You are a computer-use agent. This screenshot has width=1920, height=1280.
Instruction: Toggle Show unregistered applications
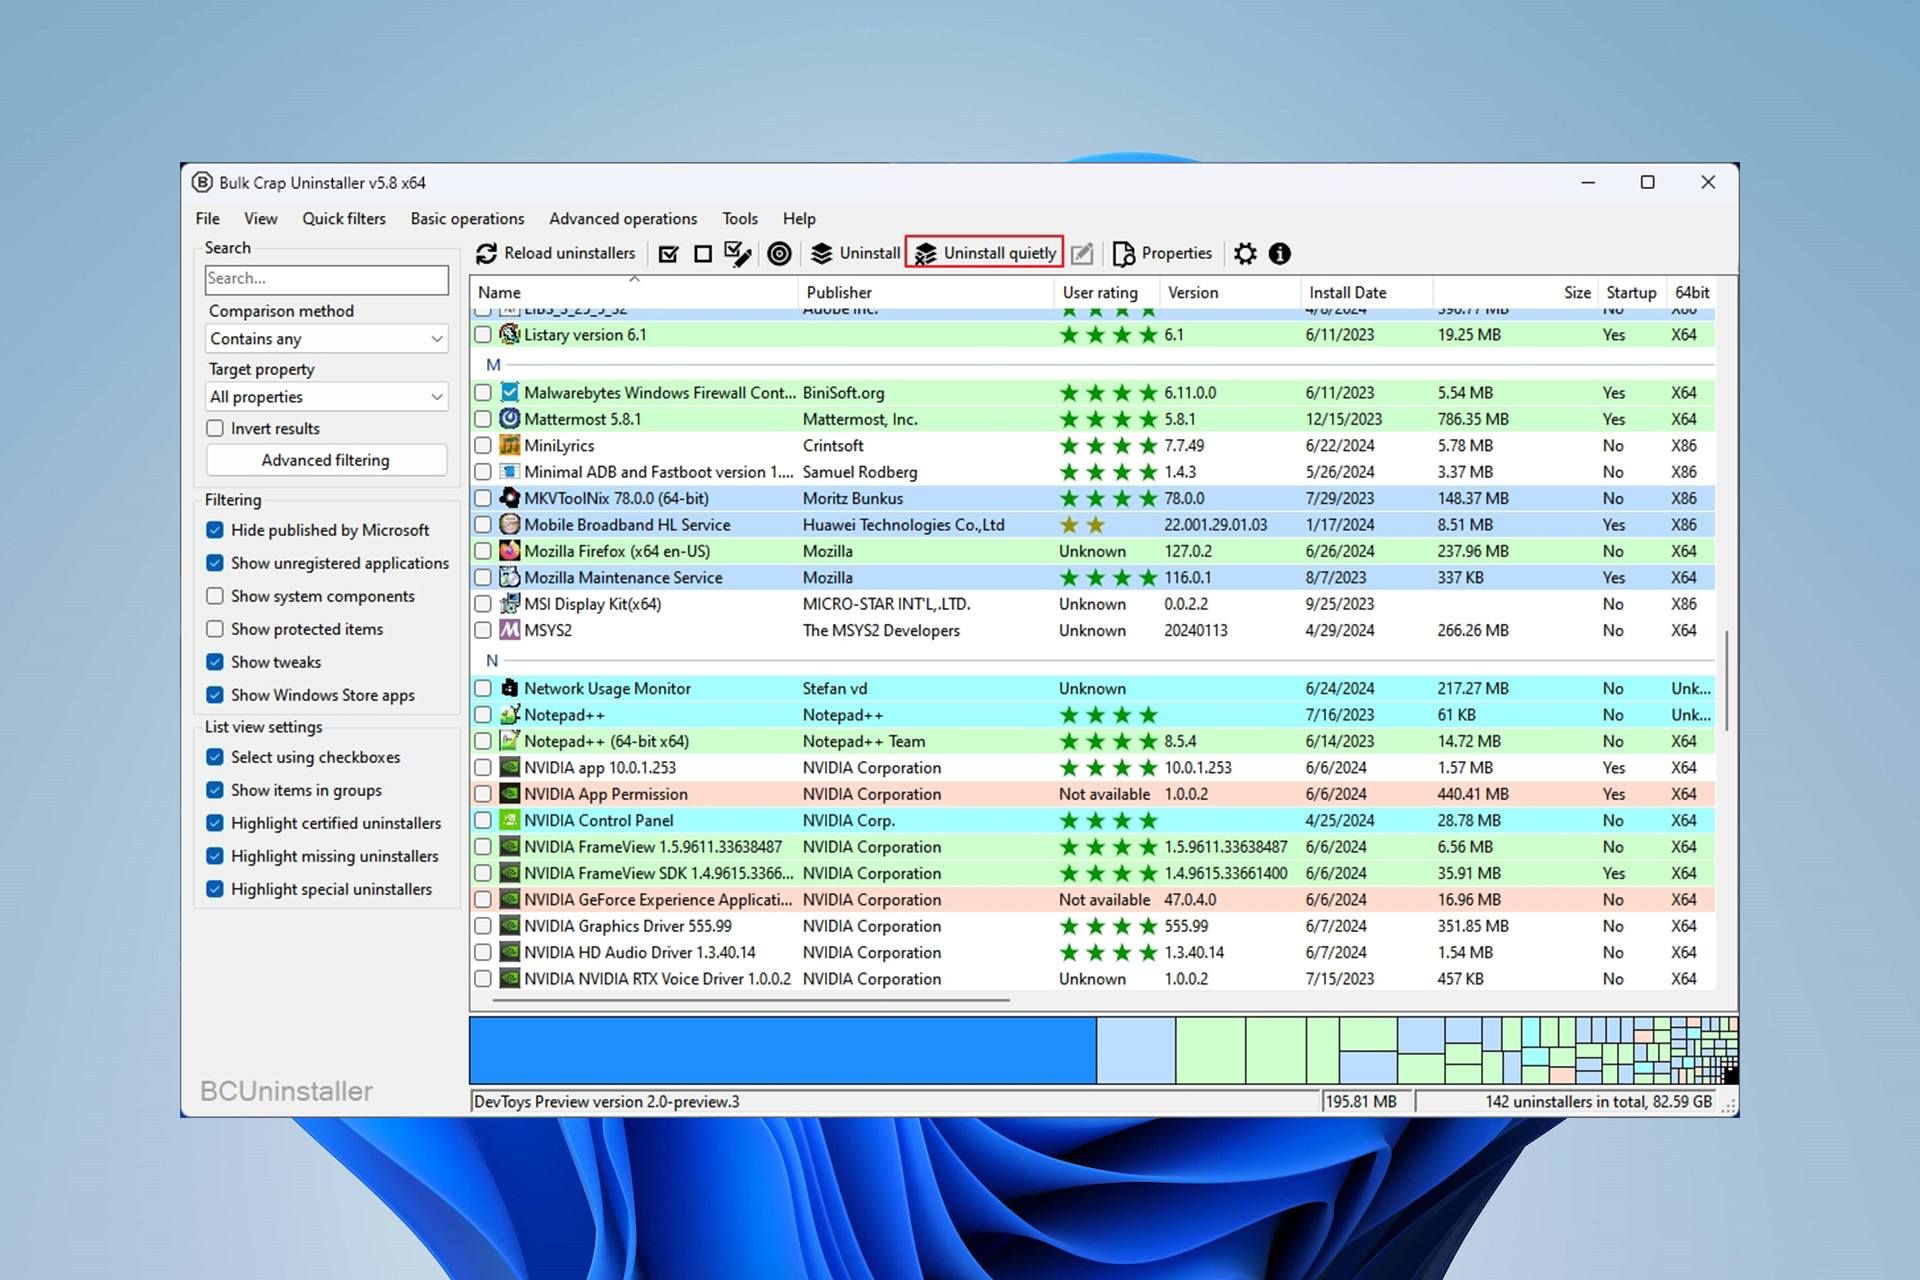(x=215, y=563)
